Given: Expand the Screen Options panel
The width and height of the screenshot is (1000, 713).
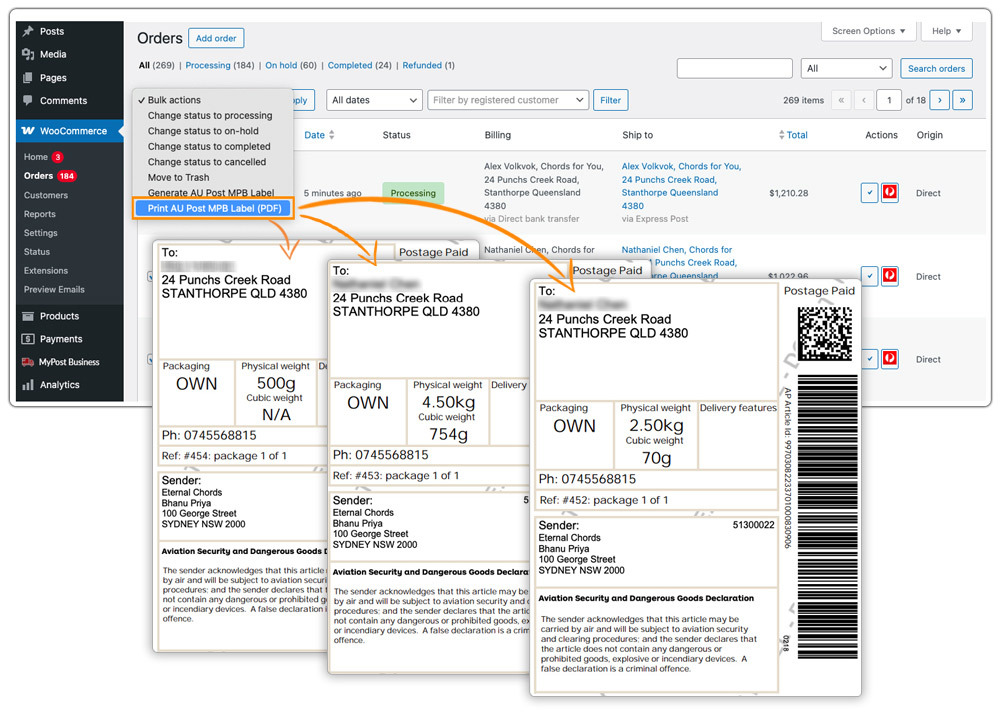Looking at the screenshot, I should click(868, 31).
